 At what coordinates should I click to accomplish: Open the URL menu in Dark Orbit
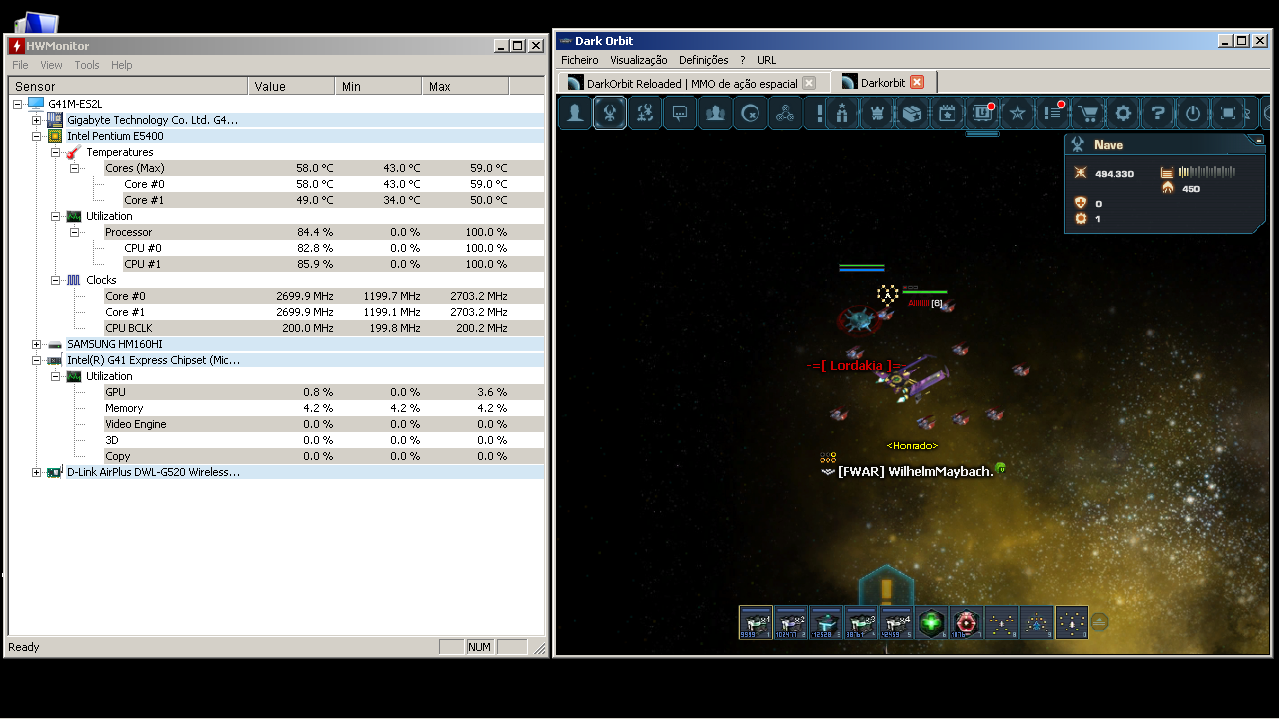(767, 60)
